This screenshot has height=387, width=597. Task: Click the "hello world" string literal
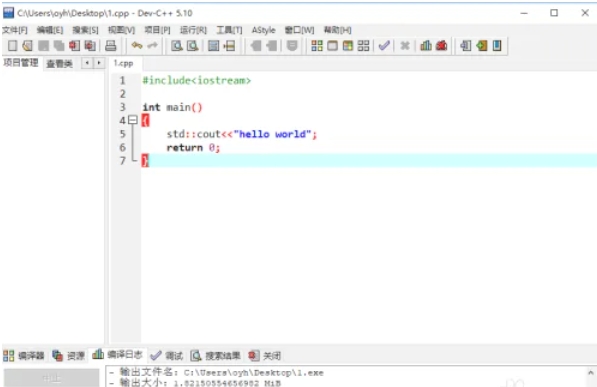(273, 134)
